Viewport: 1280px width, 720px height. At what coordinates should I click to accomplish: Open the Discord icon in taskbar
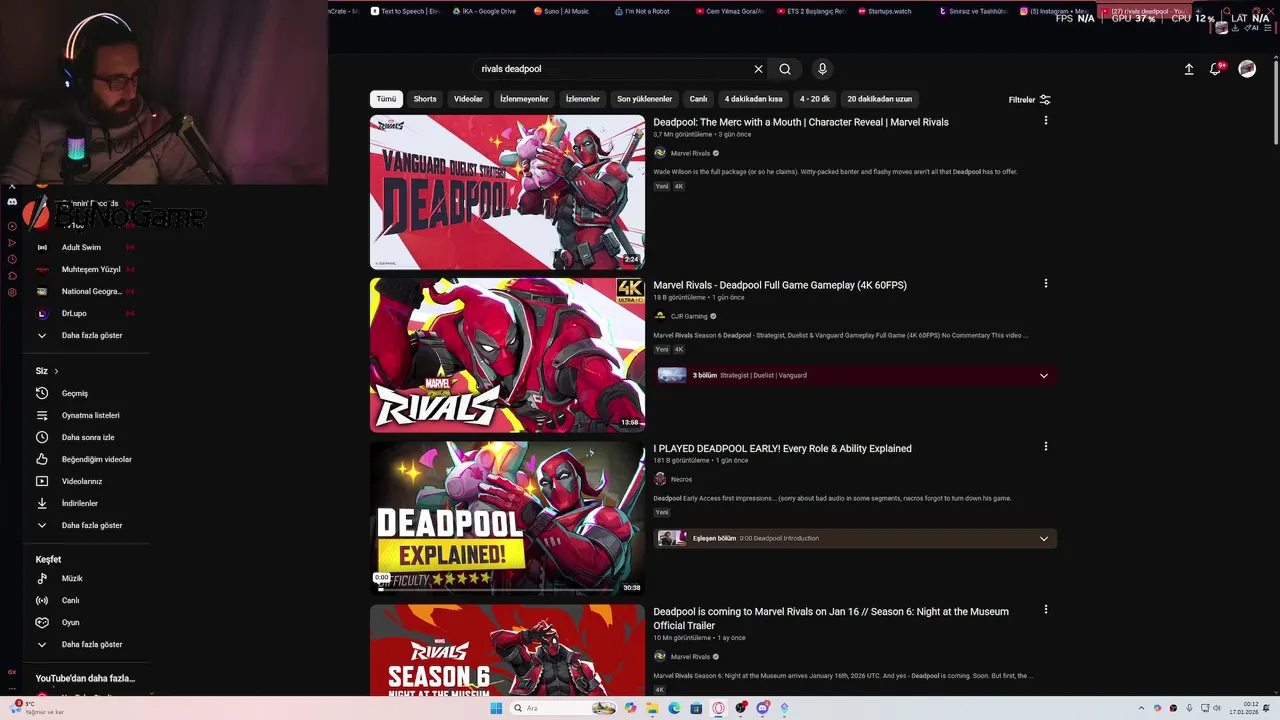click(763, 708)
